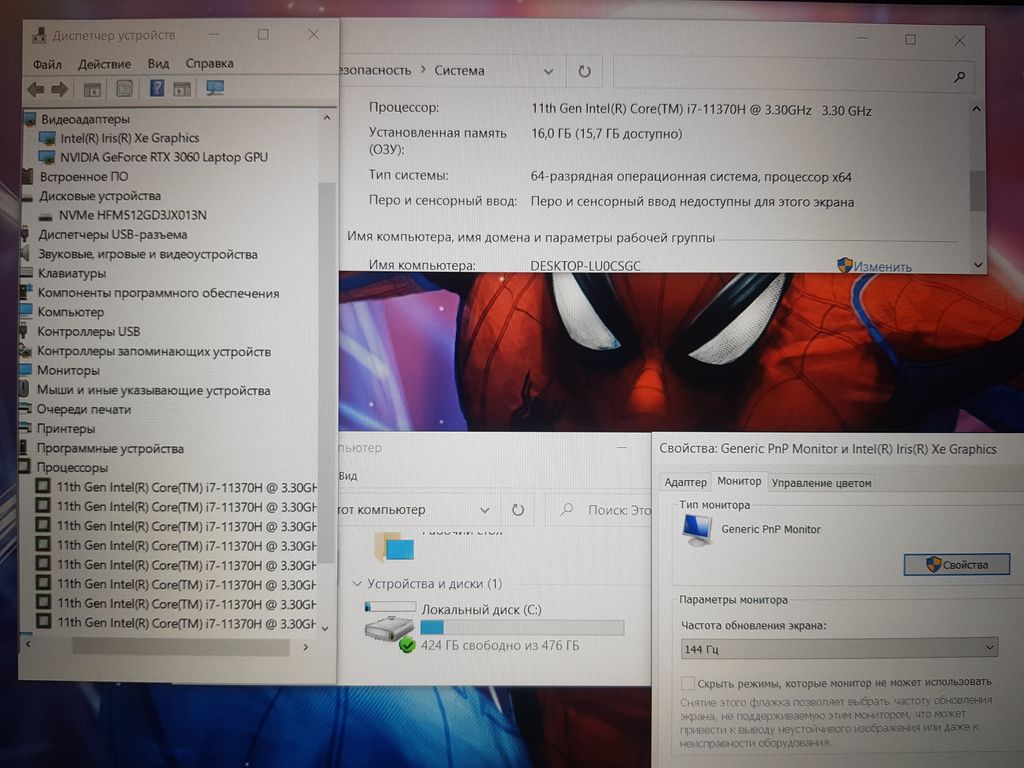The image size is (1024, 768).
Task: Expand Звуковые, игровые и видеоустройства
Action: [x=148, y=255]
